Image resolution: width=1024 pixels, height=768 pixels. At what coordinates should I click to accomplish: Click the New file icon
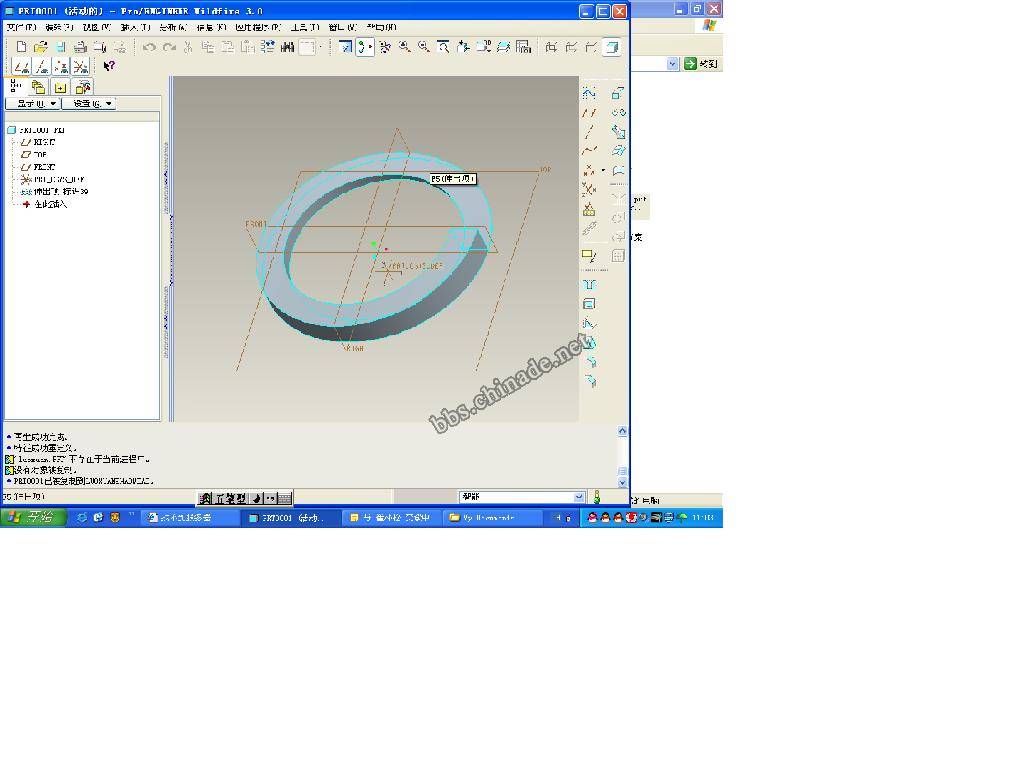point(21,47)
